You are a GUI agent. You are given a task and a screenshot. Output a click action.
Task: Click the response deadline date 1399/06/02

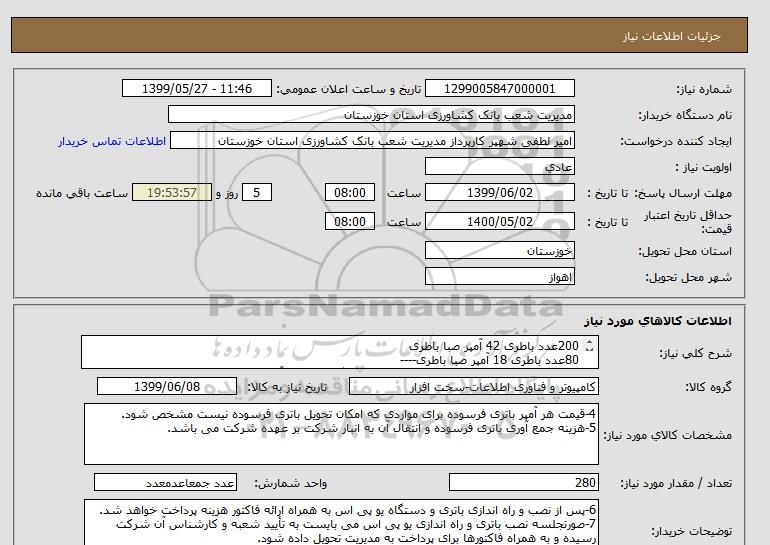click(499, 192)
